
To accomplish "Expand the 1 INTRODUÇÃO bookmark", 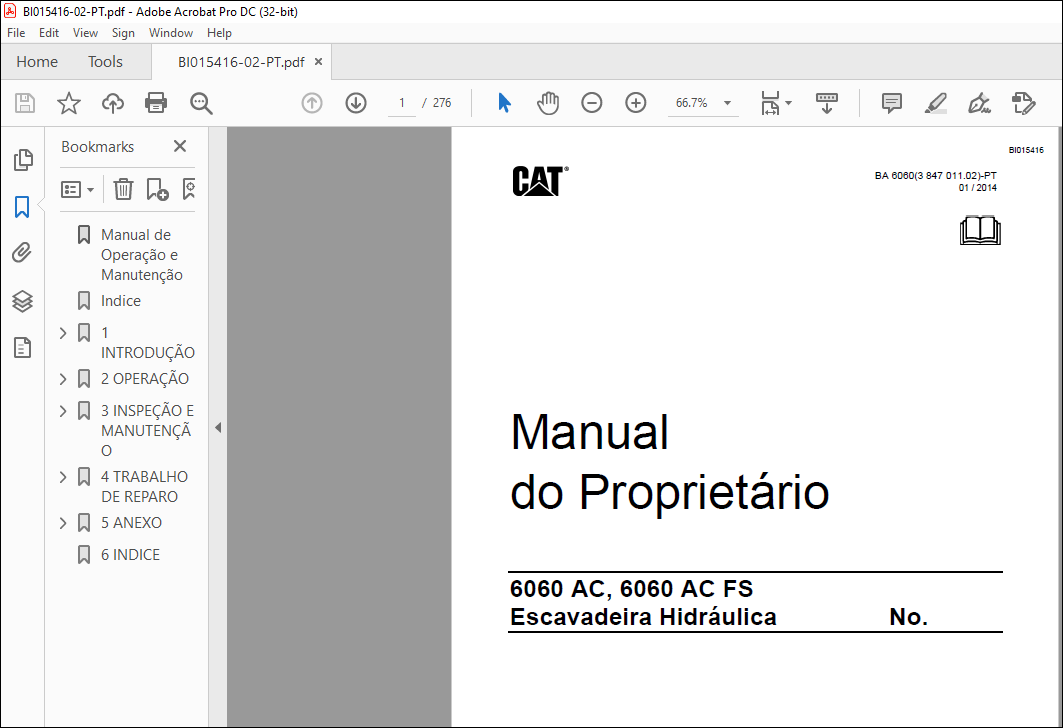I will tap(63, 333).
